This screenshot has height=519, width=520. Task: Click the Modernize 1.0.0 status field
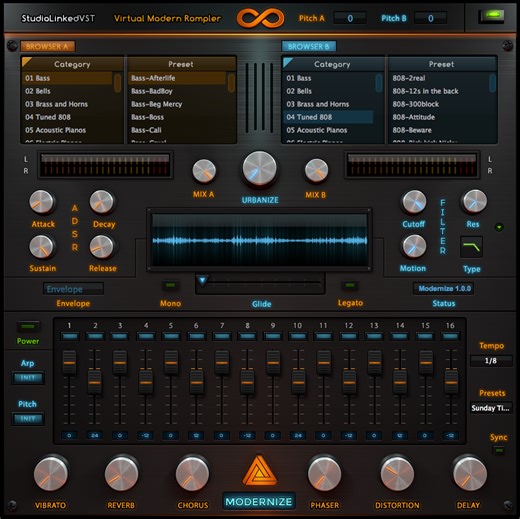444,289
